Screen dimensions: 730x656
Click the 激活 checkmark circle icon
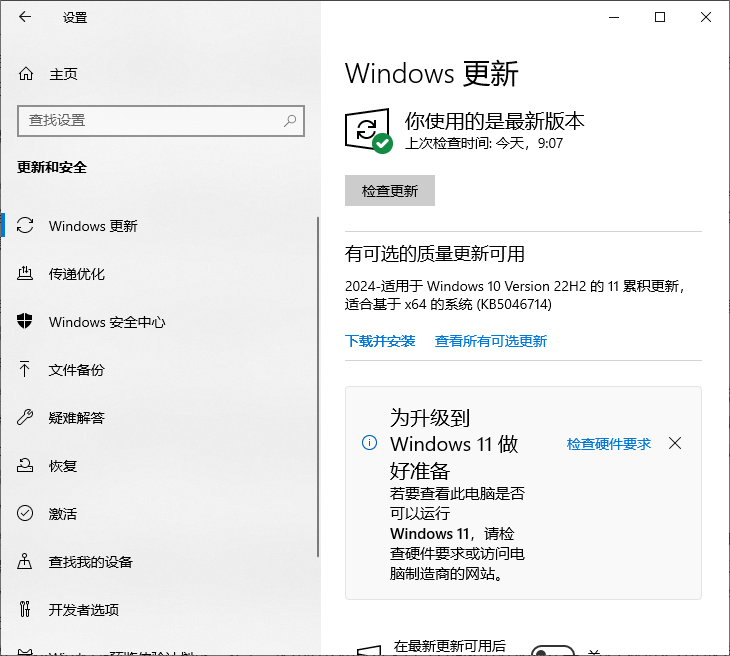coord(25,513)
